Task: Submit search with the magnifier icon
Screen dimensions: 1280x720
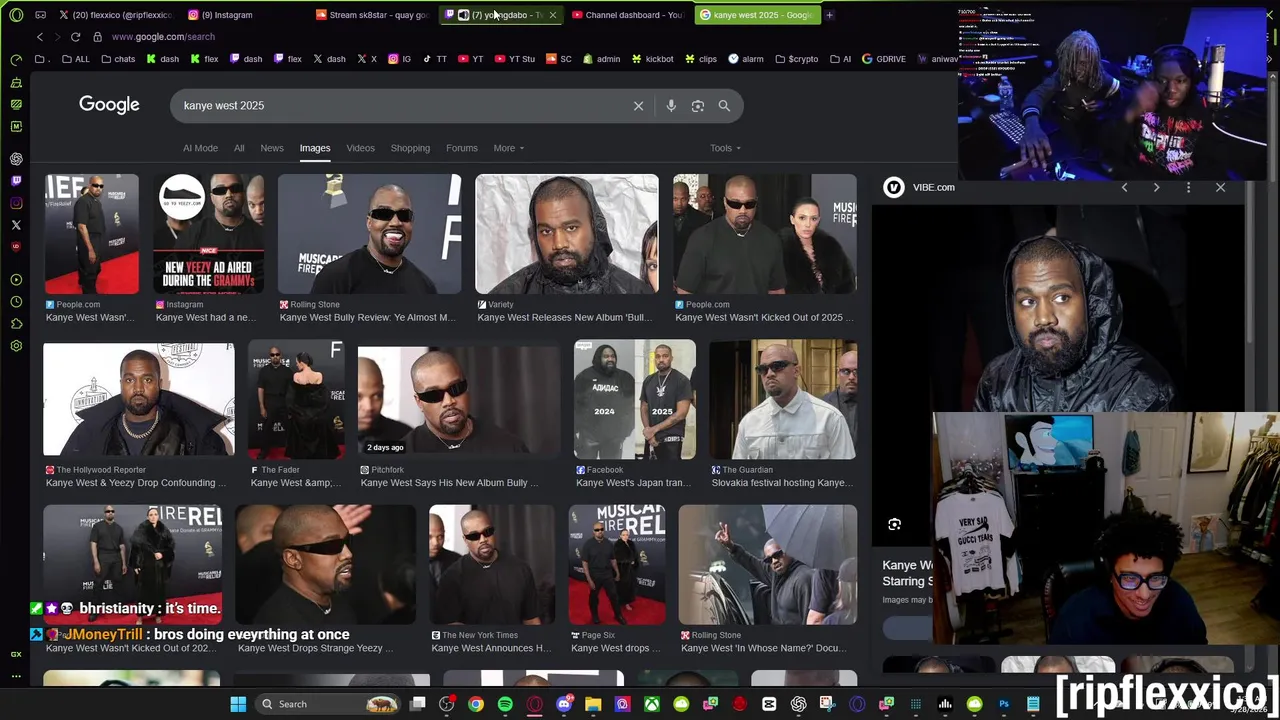Action: 724,106
